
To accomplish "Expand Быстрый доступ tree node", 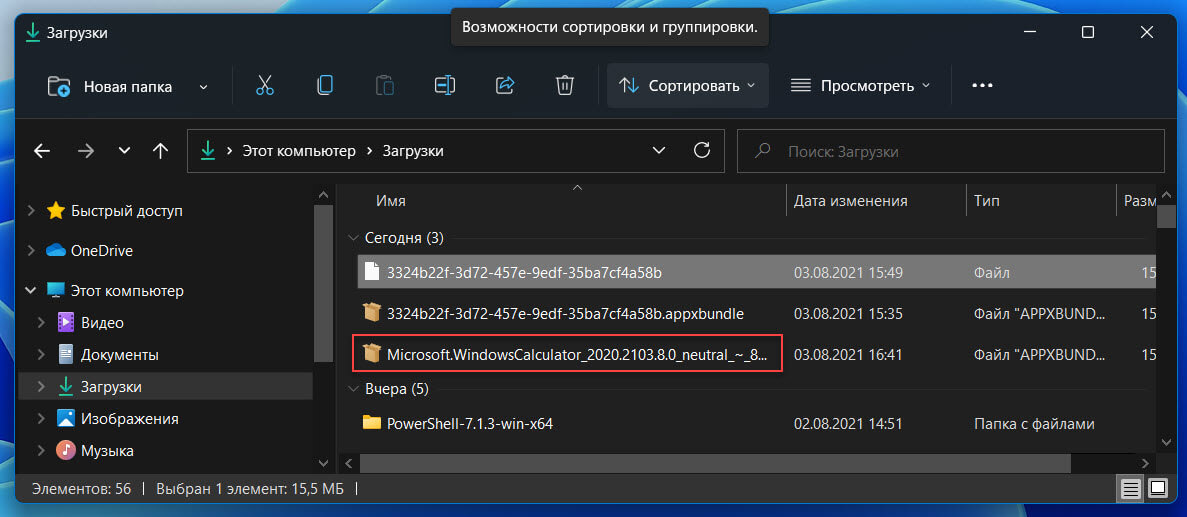I will point(31,211).
